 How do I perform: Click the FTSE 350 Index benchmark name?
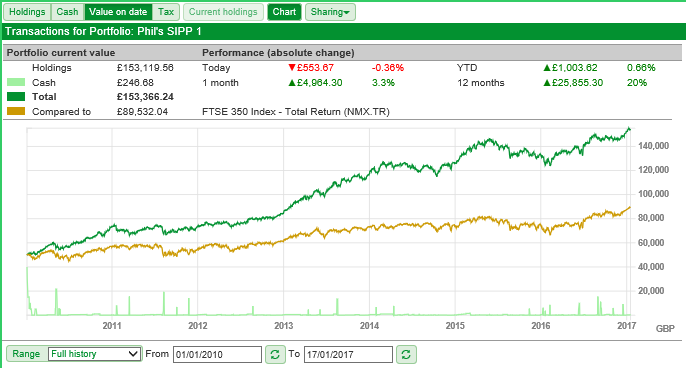(296, 112)
